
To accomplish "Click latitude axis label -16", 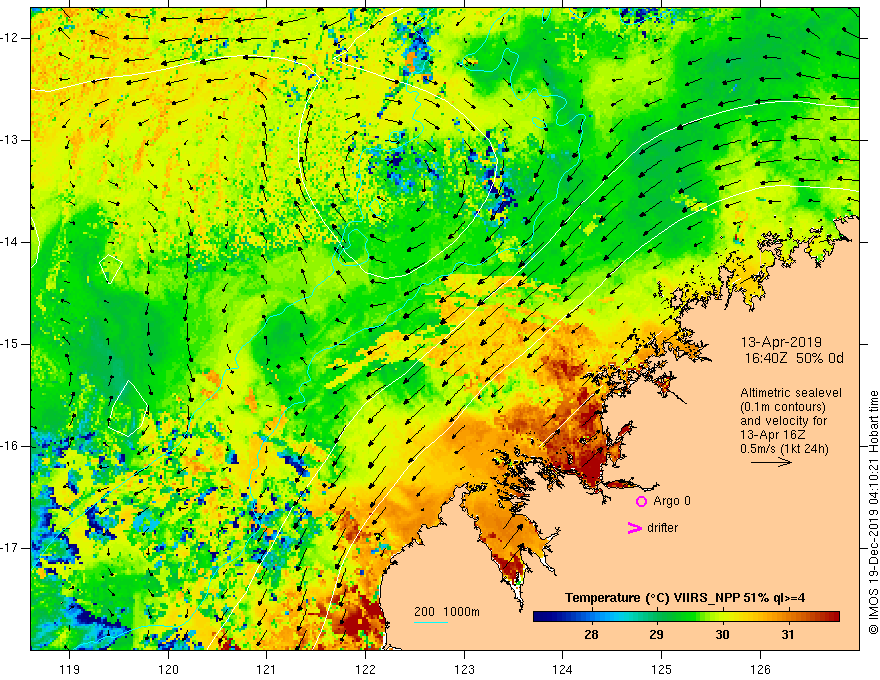I will (11, 446).
